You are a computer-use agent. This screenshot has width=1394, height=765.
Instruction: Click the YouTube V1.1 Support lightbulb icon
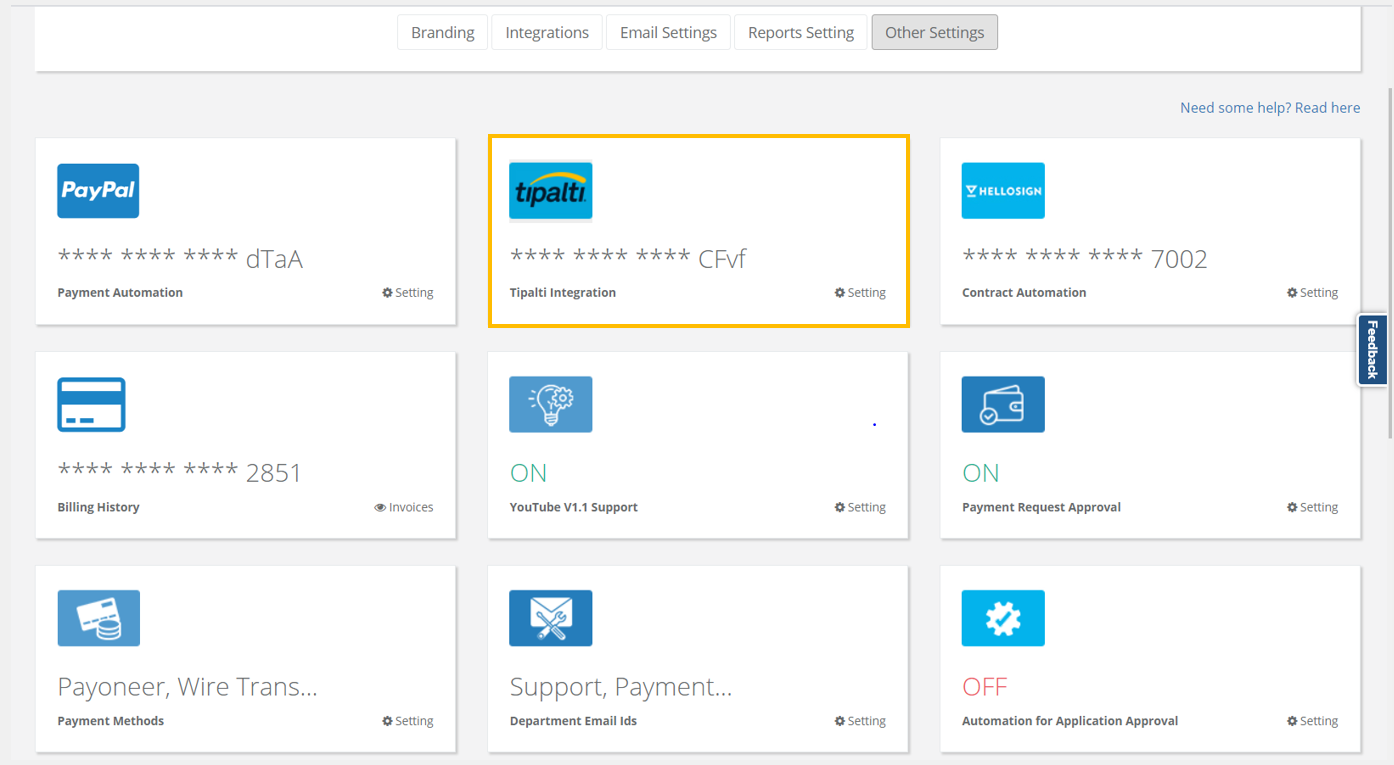(x=550, y=404)
